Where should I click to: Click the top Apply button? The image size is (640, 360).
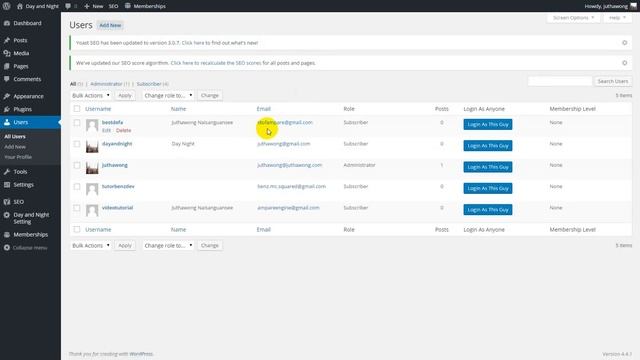(x=125, y=96)
